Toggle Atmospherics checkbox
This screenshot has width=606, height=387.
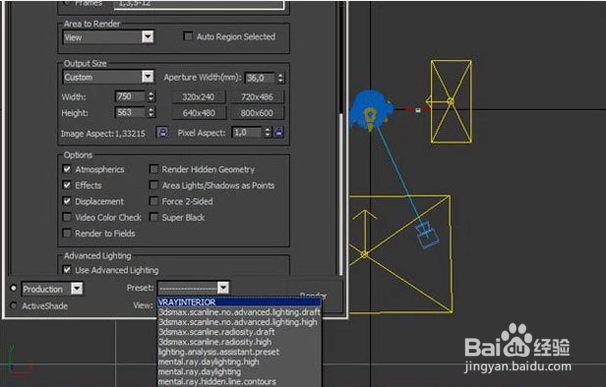(x=67, y=169)
